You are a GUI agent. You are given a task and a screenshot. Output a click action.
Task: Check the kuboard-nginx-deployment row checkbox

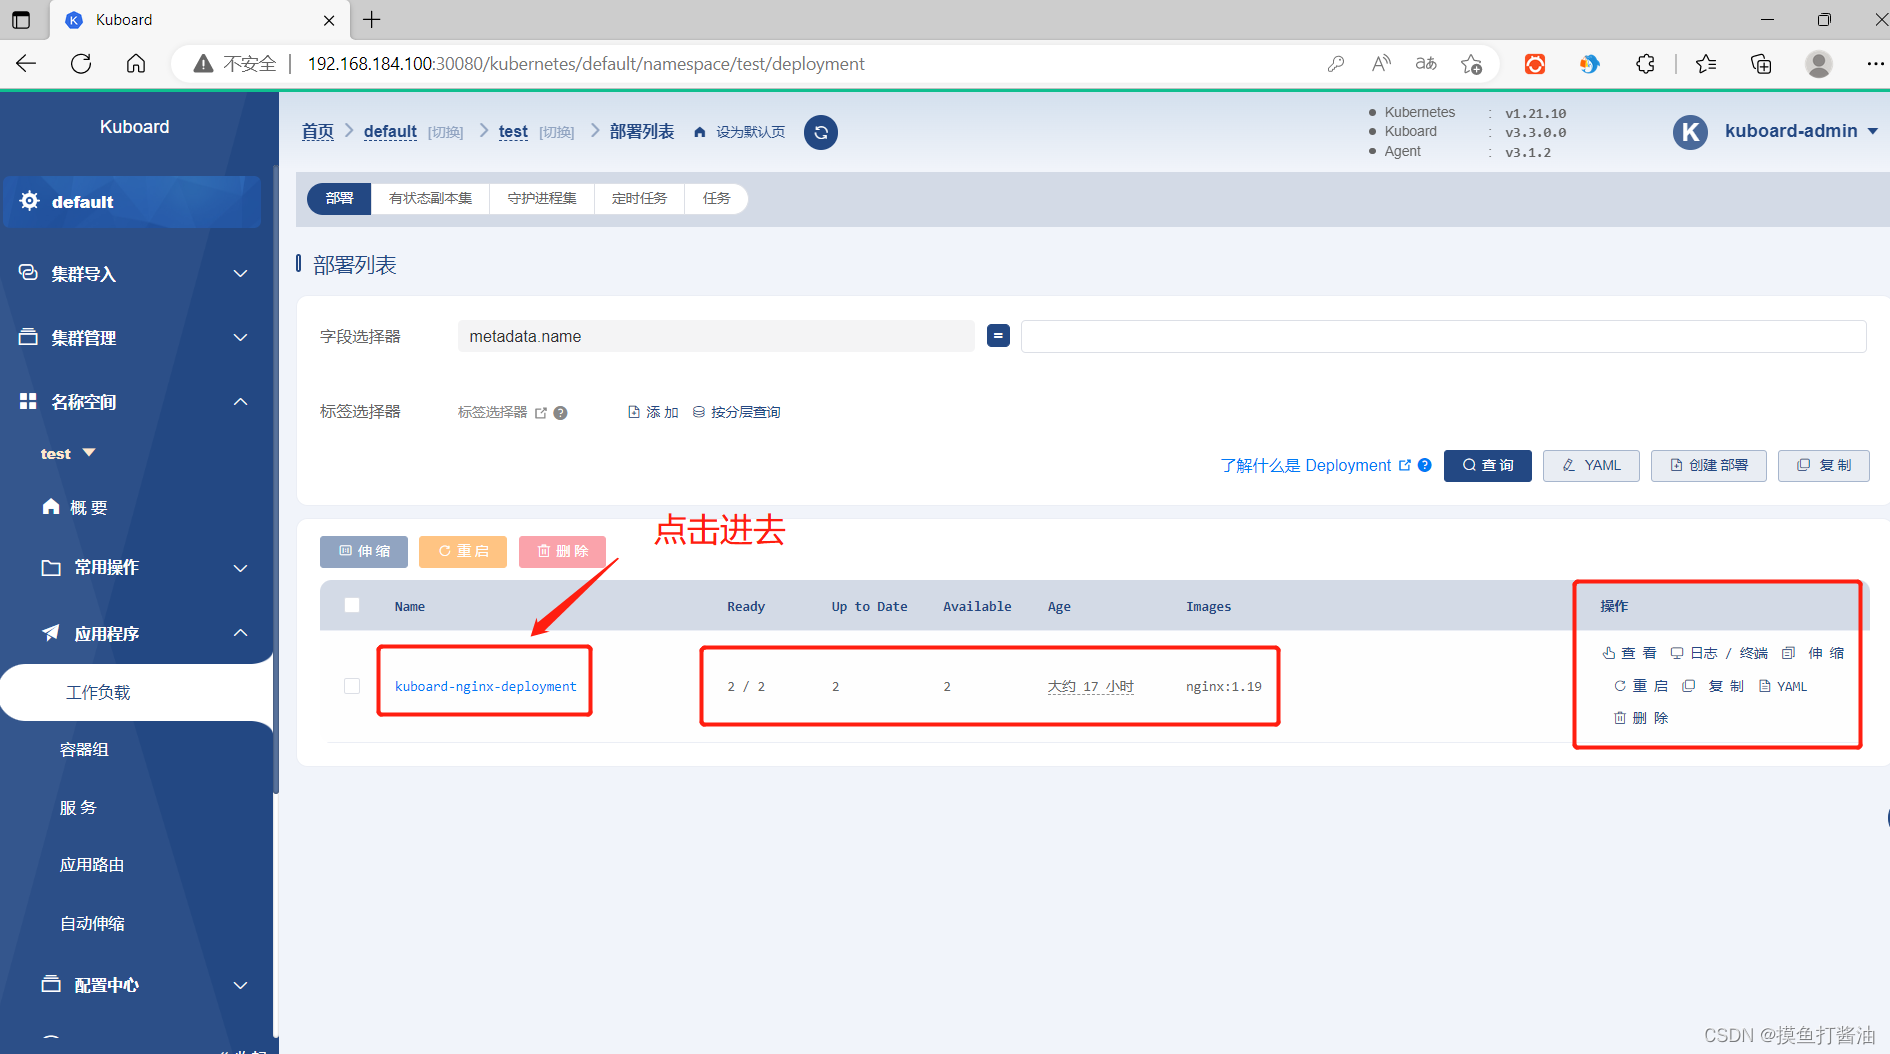click(x=352, y=686)
